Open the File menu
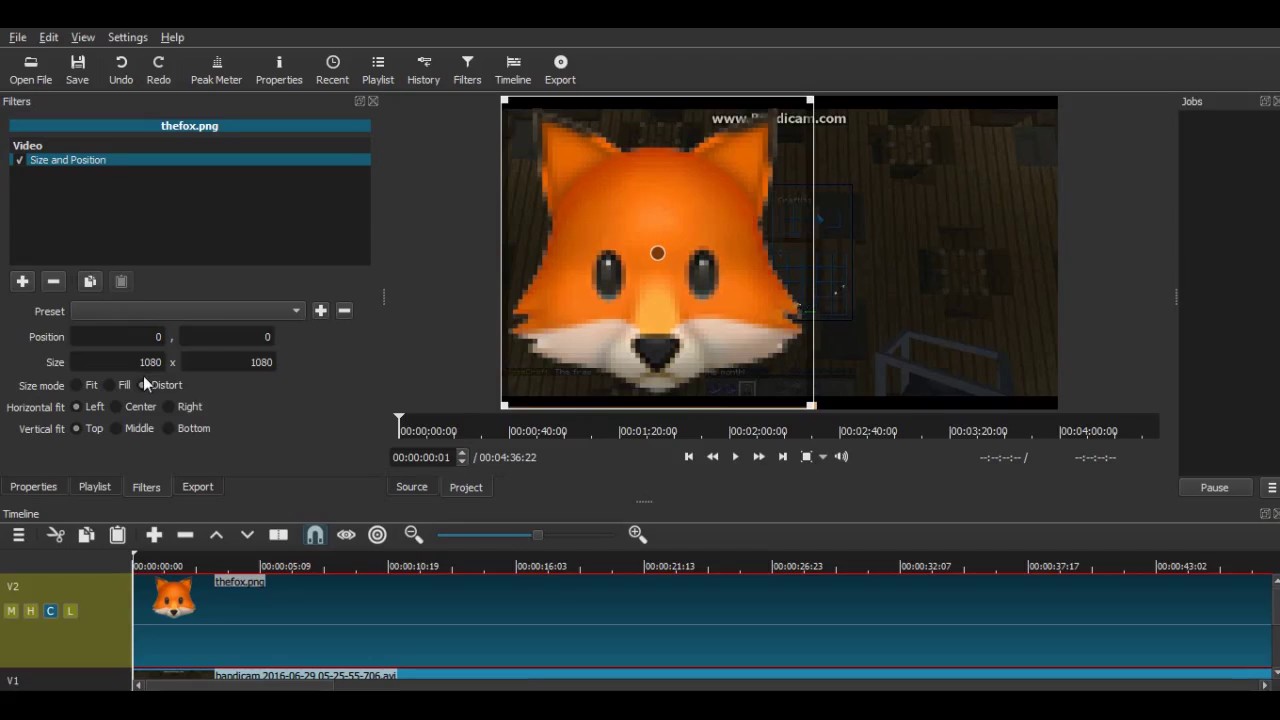Screen dimensions: 1280x720 click(18, 37)
